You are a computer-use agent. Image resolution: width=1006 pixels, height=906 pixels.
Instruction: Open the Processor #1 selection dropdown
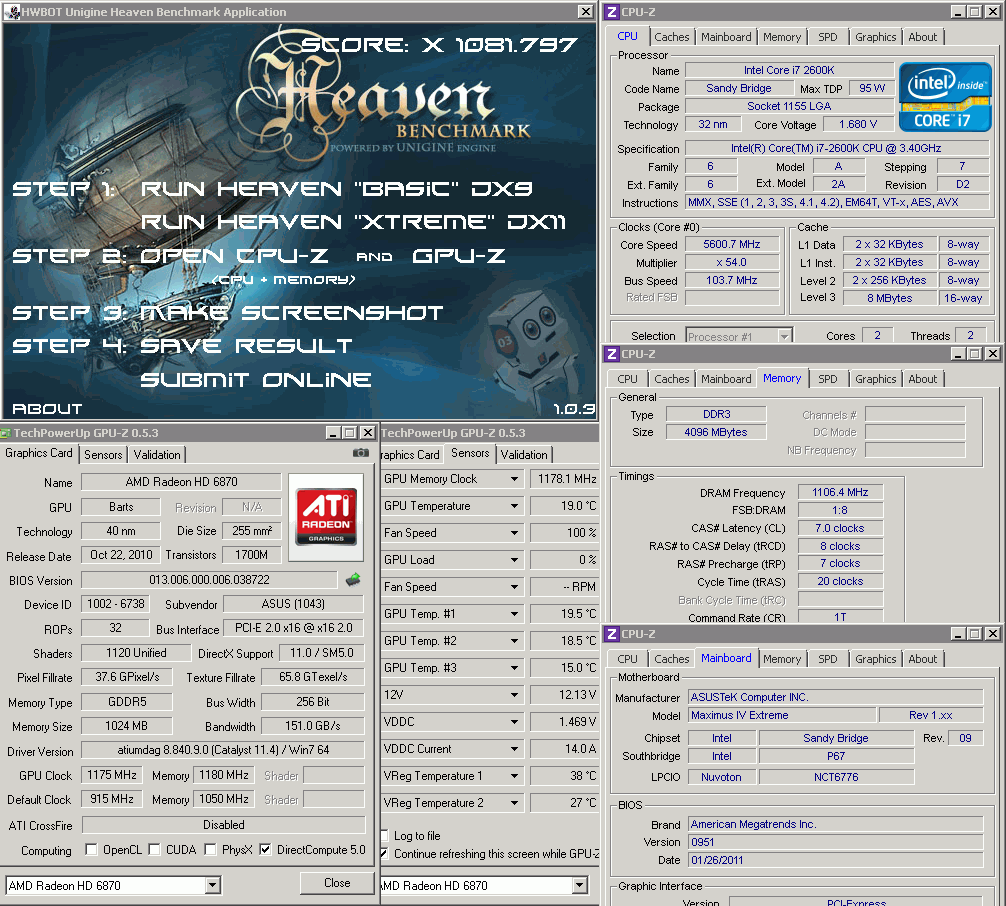pos(784,336)
